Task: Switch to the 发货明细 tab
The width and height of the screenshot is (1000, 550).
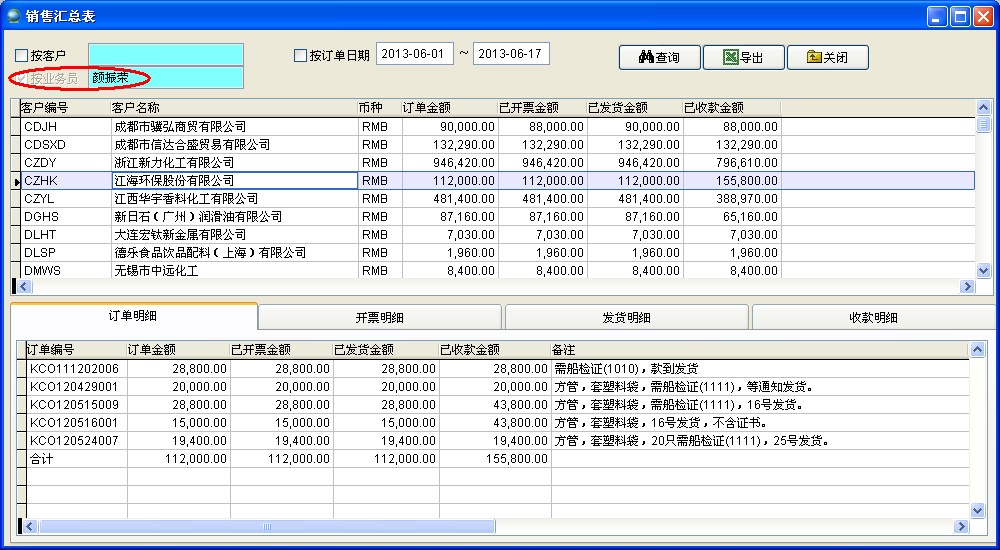Action: [x=627, y=318]
